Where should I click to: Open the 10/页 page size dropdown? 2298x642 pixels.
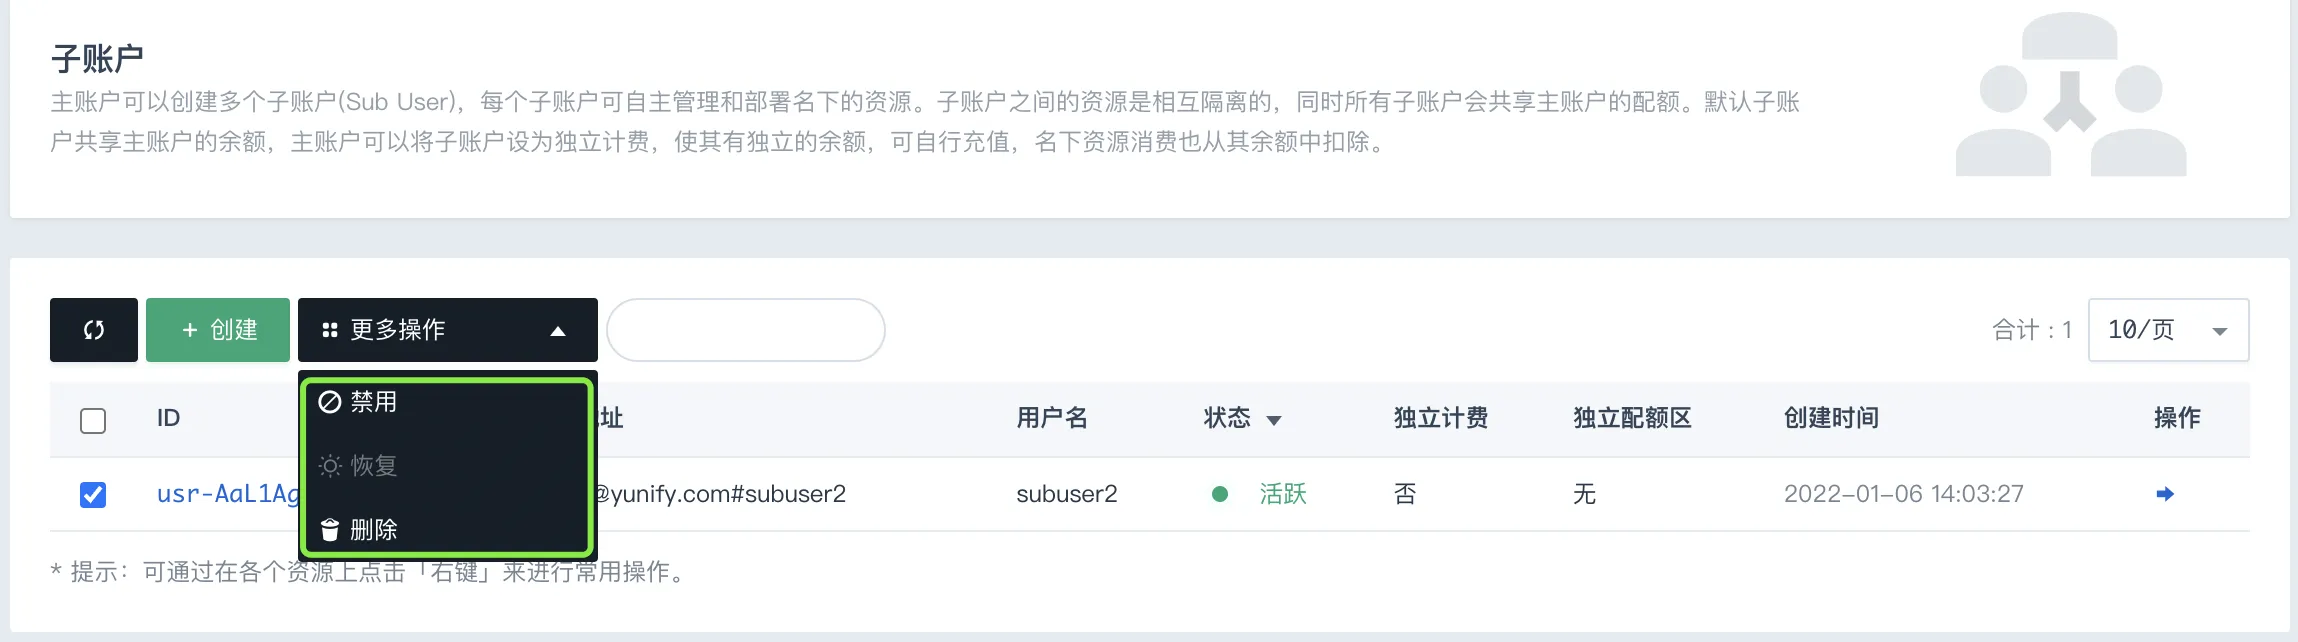[x=2168, y=330]
